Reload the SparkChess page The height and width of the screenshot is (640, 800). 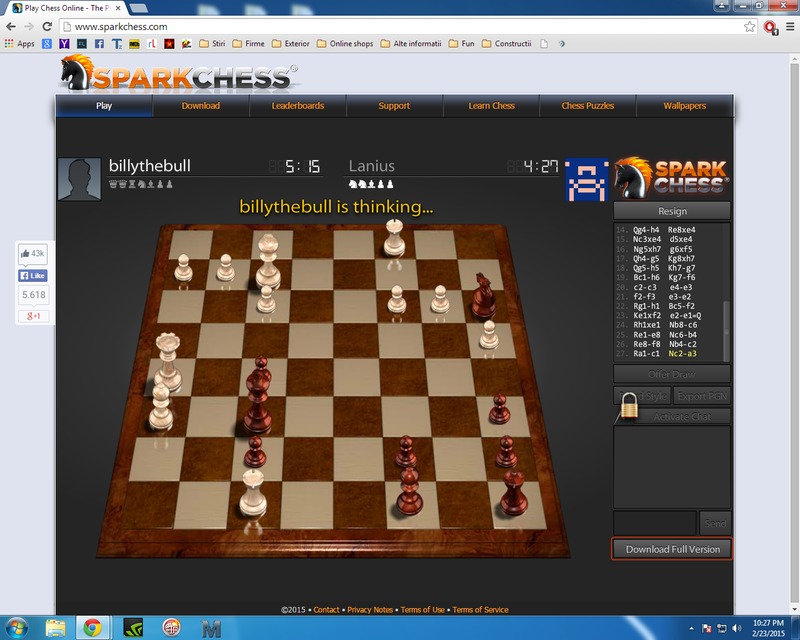47,27
